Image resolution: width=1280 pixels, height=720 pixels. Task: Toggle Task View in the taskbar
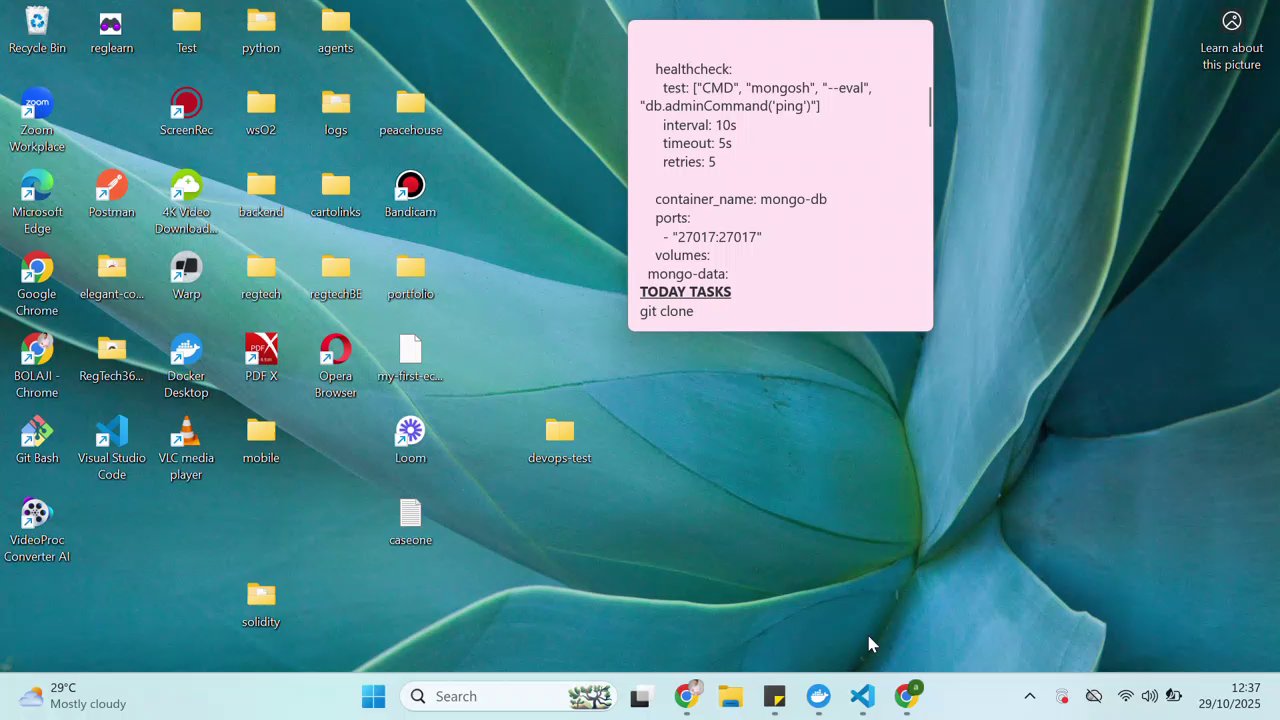pos(640,697)
